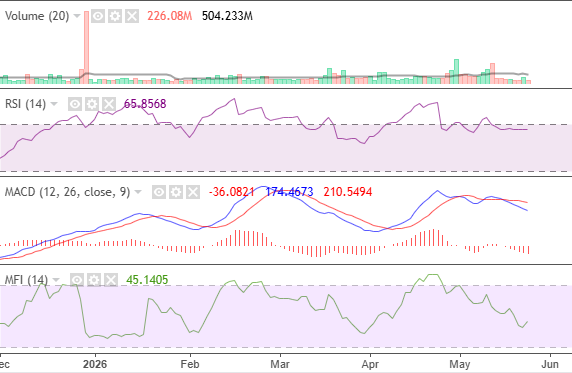The width and height of the screenshot is (572, 373).
Task: Toggle RSI visibility eye icon
Action: click(75, 104)
